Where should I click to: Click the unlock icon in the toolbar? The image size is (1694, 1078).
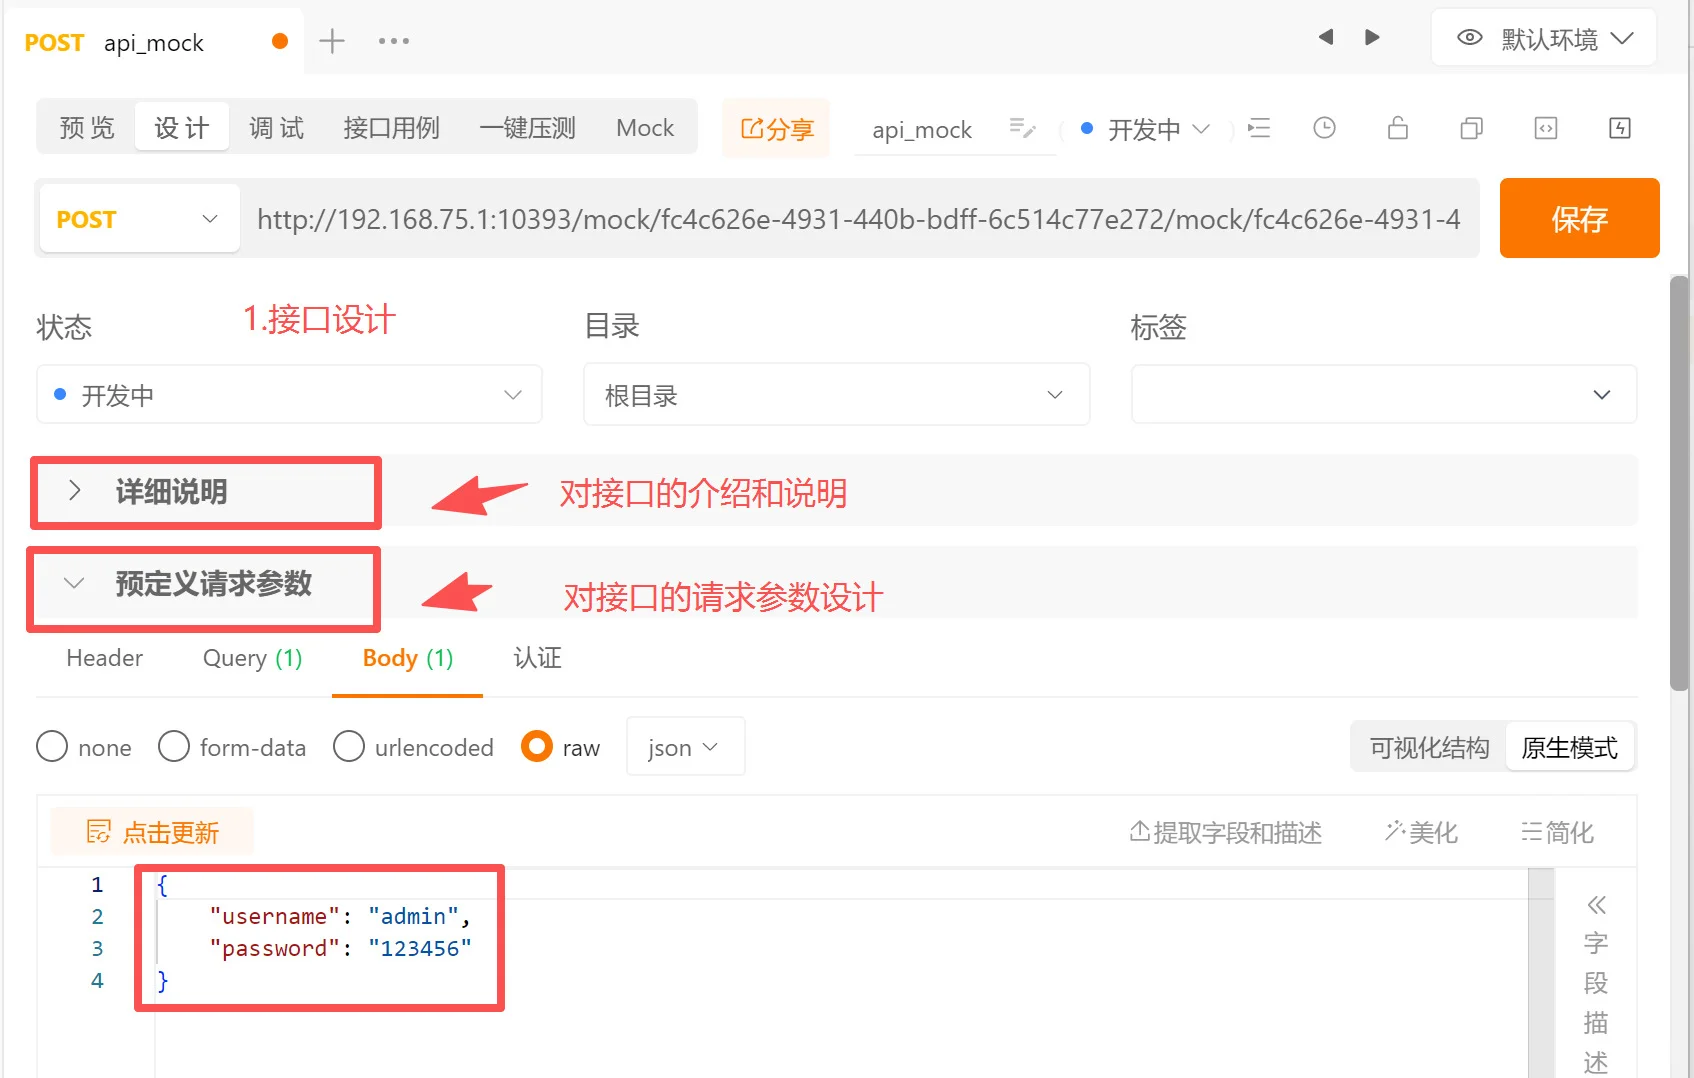click(1397, 128)
